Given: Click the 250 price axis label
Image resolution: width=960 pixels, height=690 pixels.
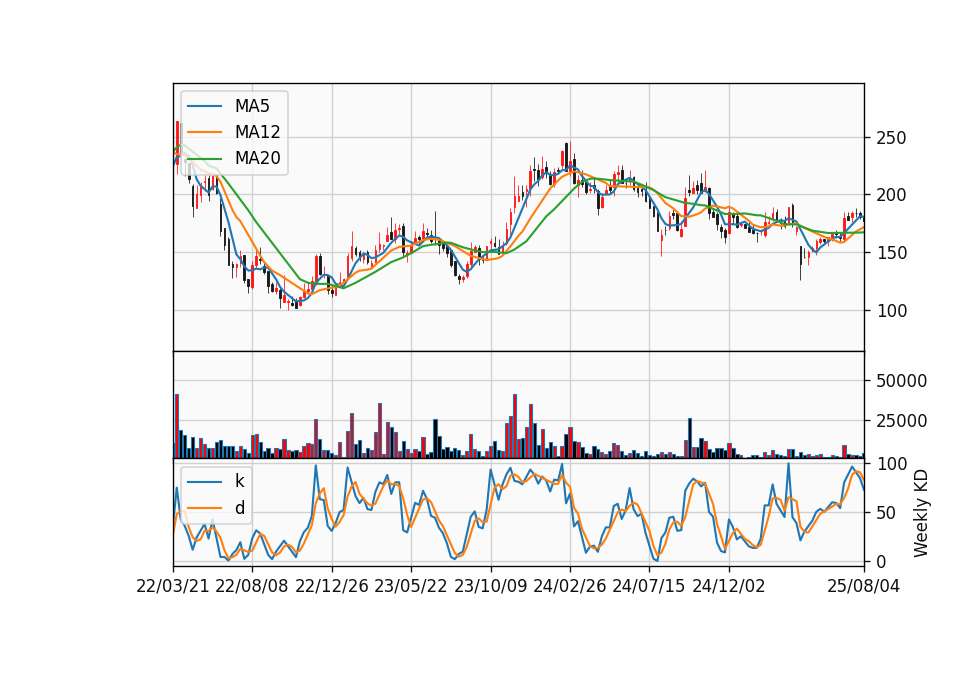Looking at the screenshot, I should [891, 138].
